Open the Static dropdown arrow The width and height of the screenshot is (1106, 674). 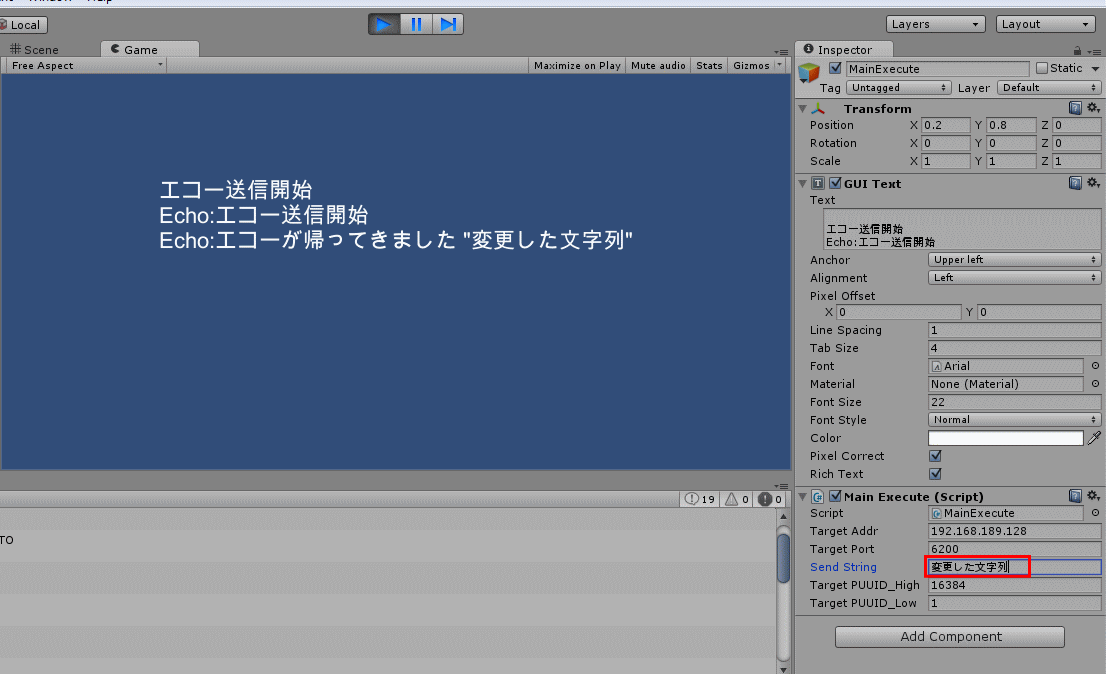(x=1095, y=68)
